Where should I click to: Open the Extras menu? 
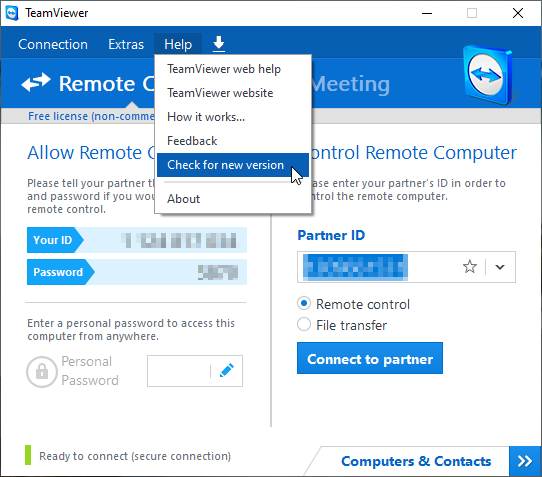(126, 45)
